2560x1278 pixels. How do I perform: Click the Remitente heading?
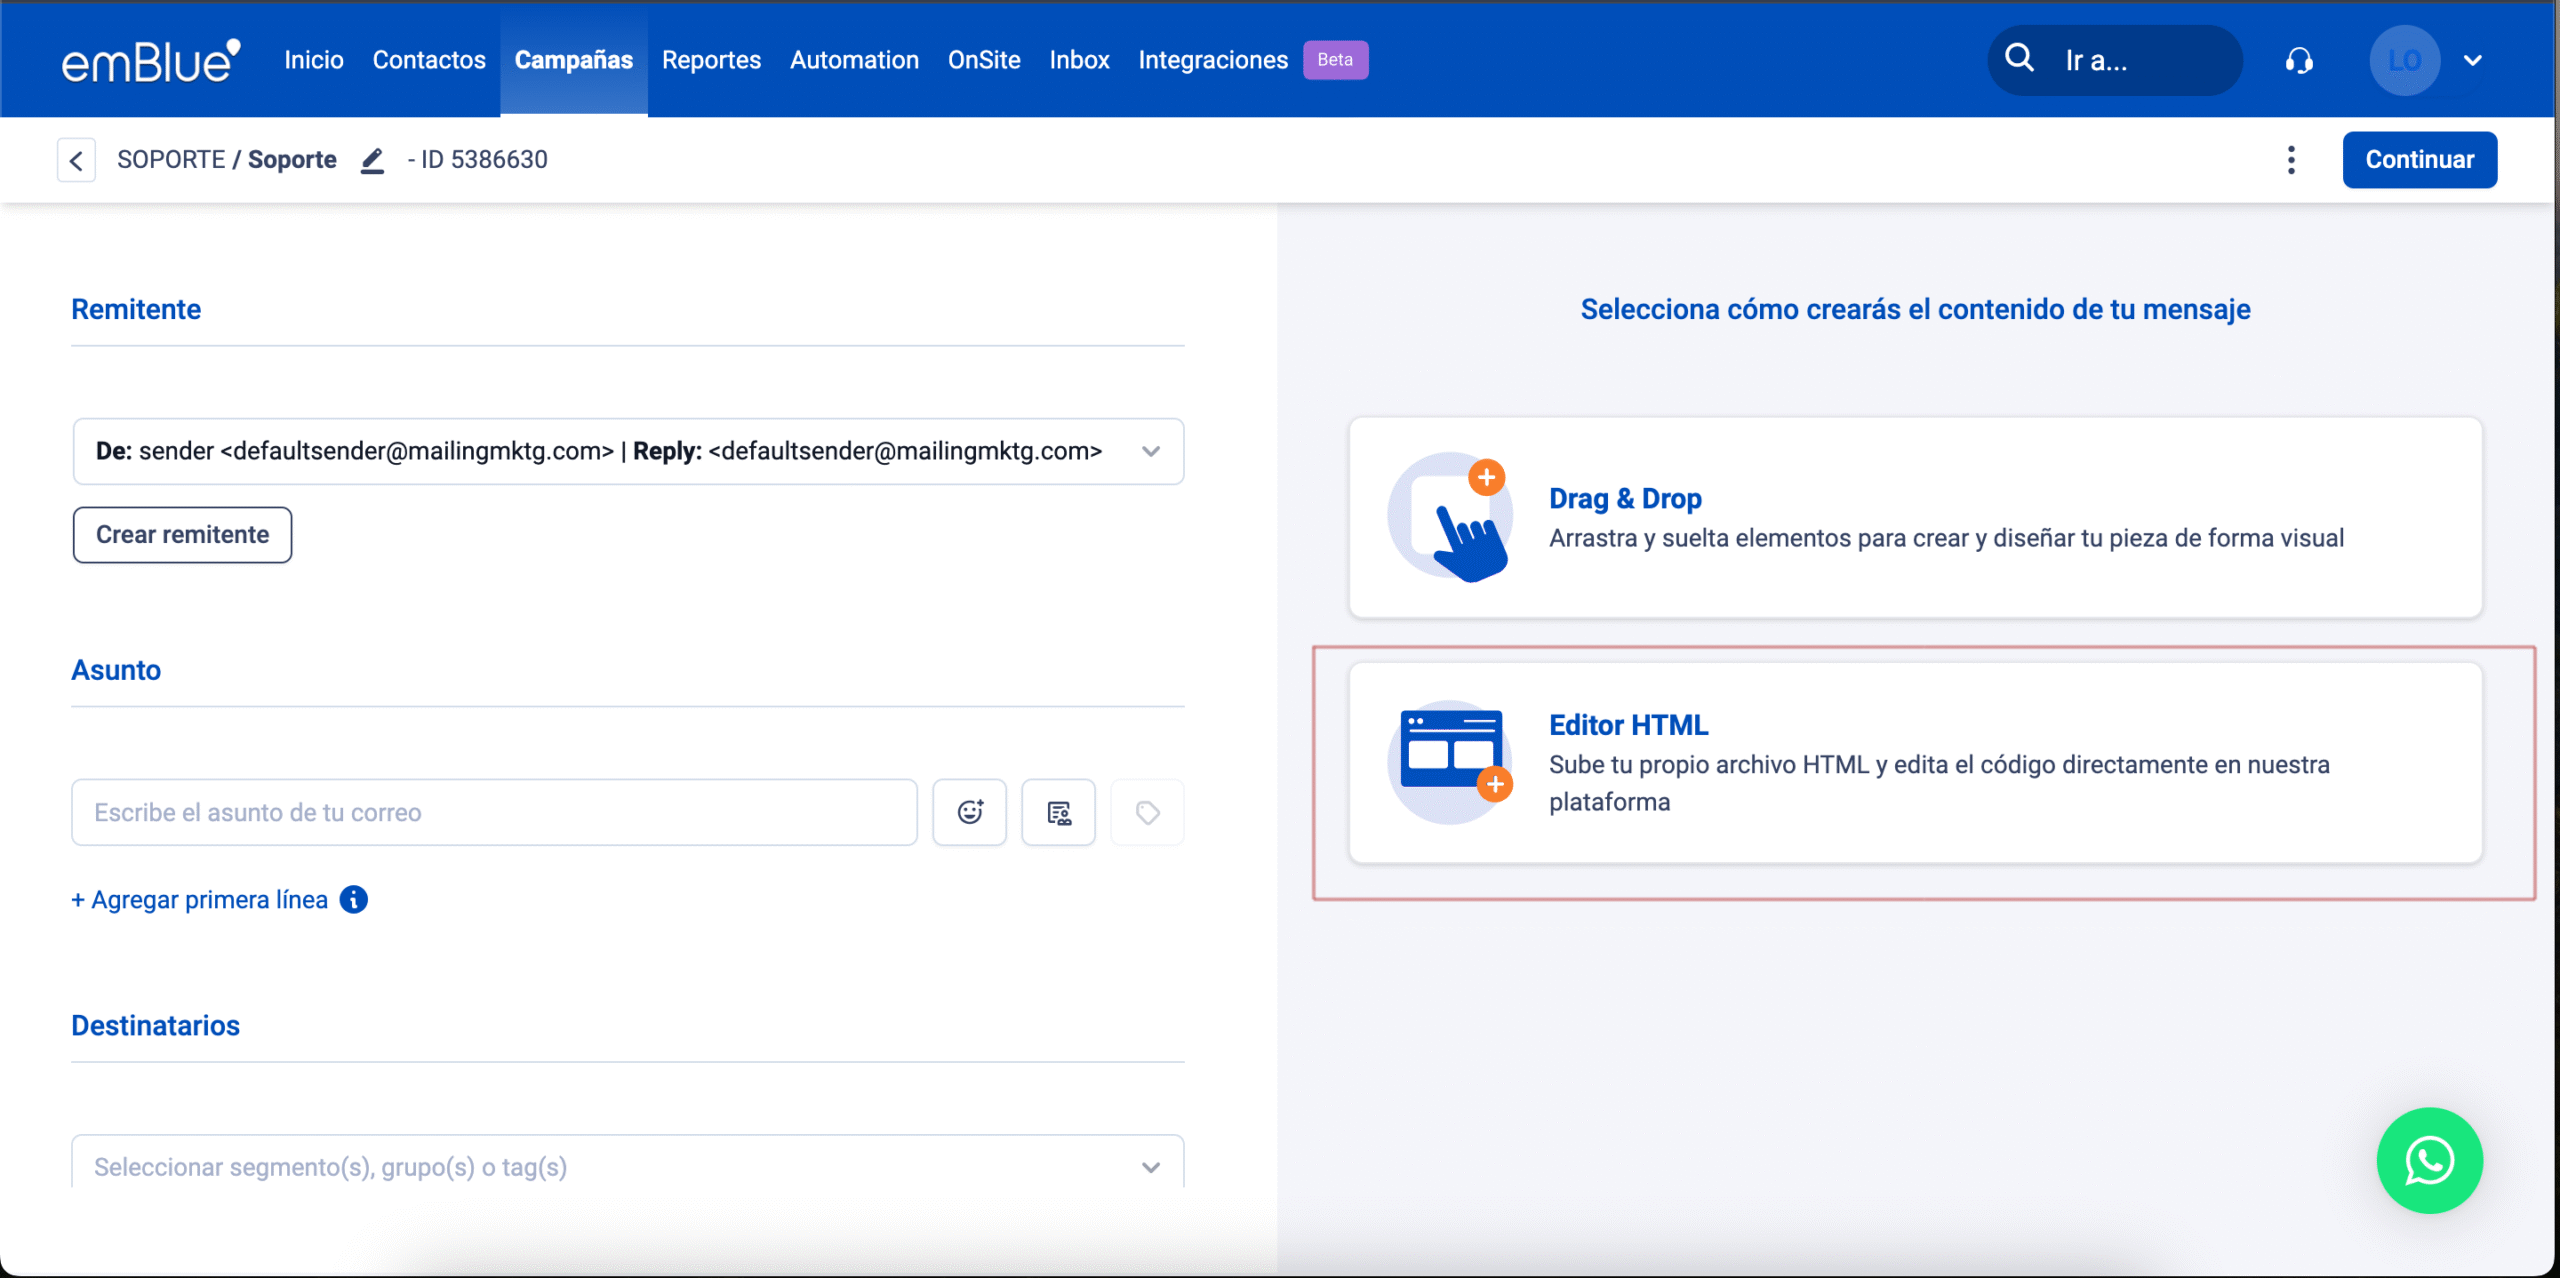[x=136, y=309]
